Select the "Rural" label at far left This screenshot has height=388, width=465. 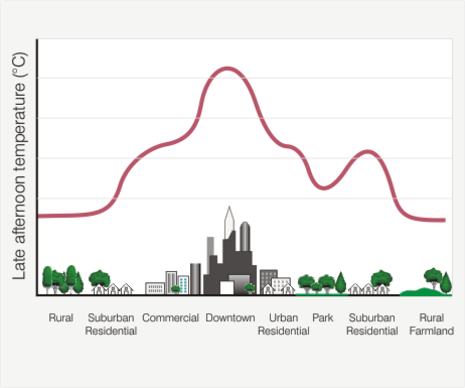click(x=61, y=318)
